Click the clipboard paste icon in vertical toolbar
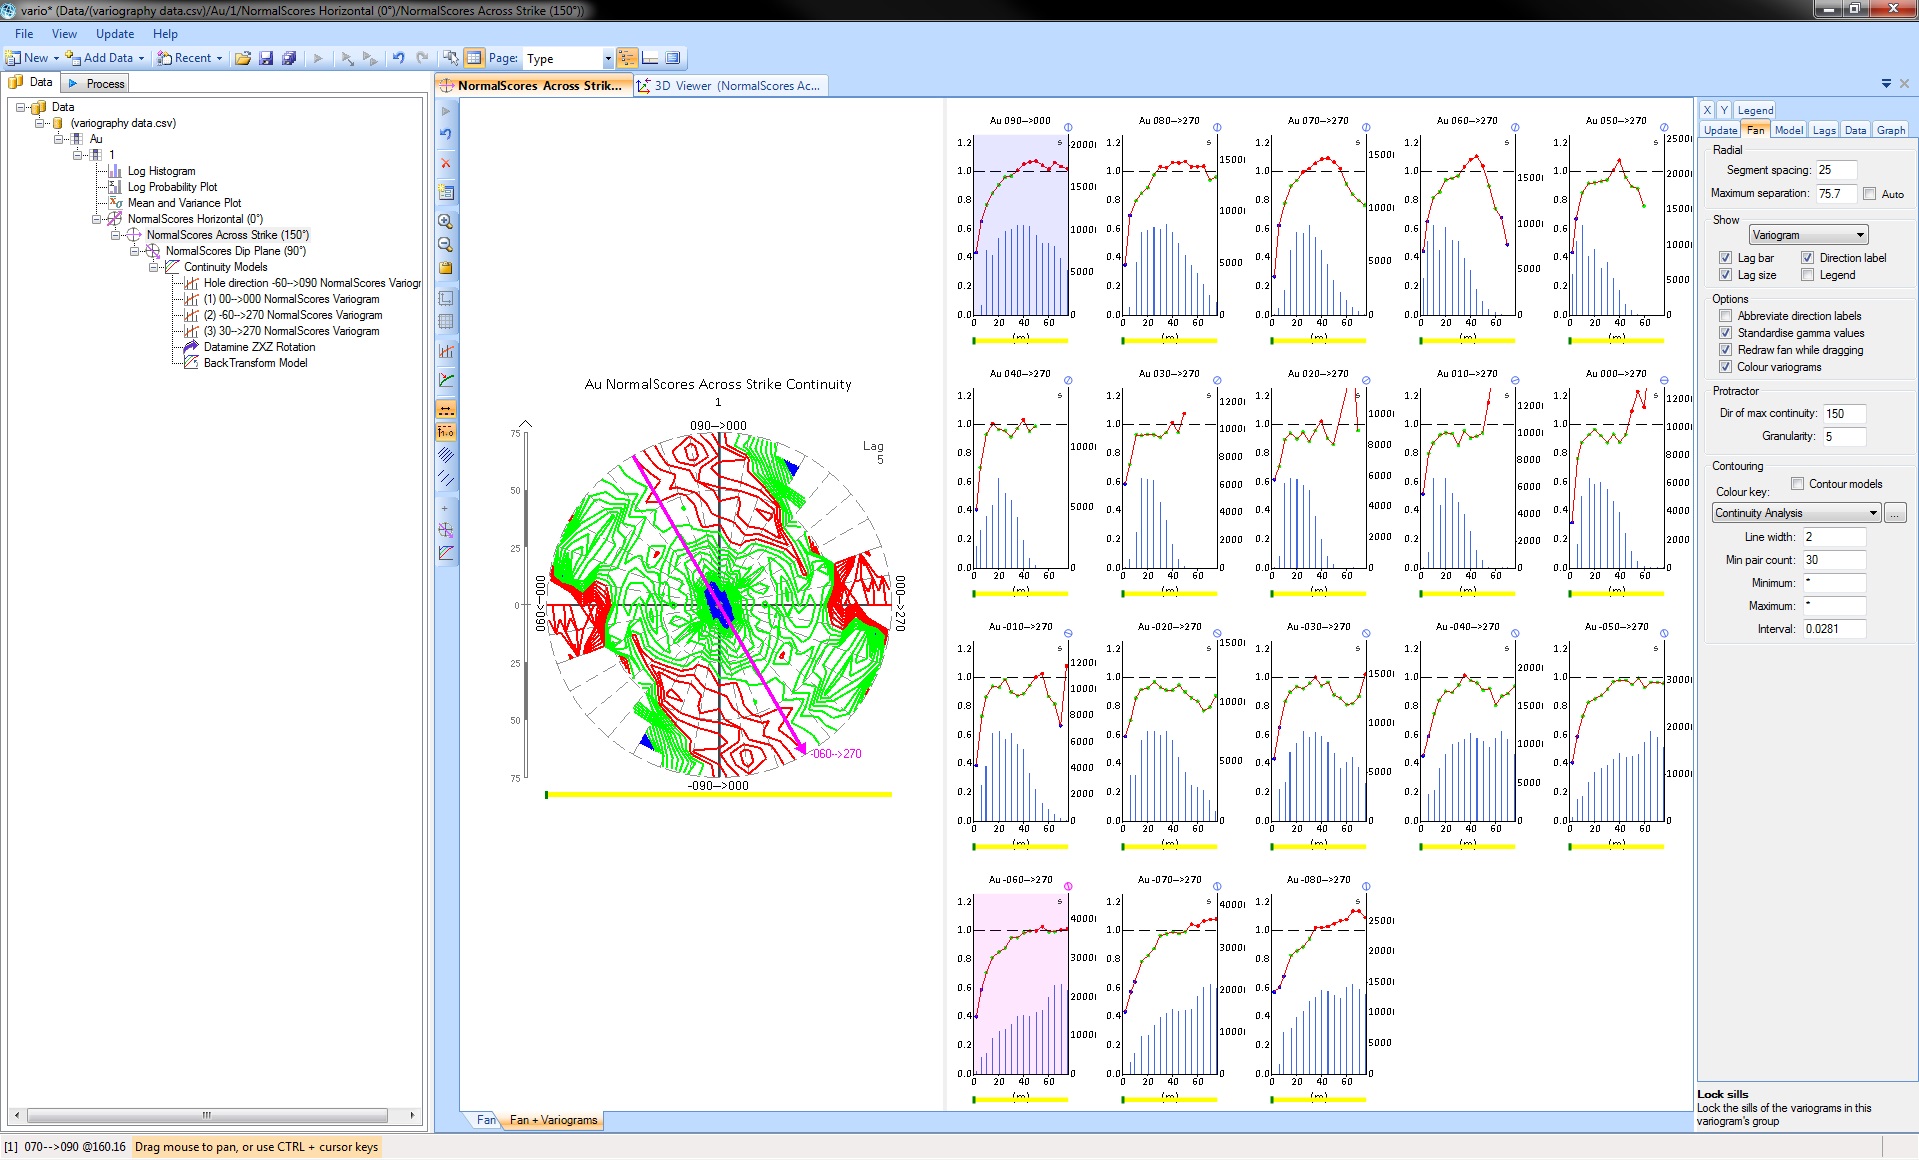Screen dimensions: 1919x1160 [x=446, y=268]
